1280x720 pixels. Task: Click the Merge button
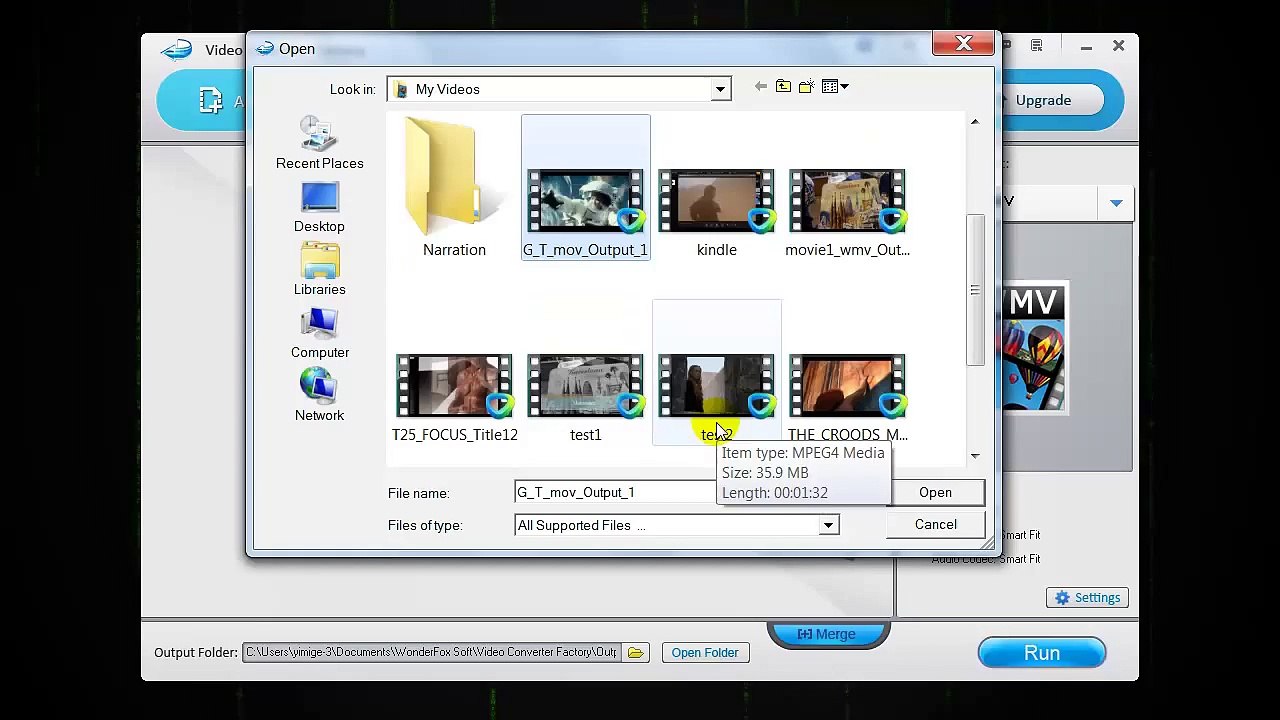click(829, 634)
